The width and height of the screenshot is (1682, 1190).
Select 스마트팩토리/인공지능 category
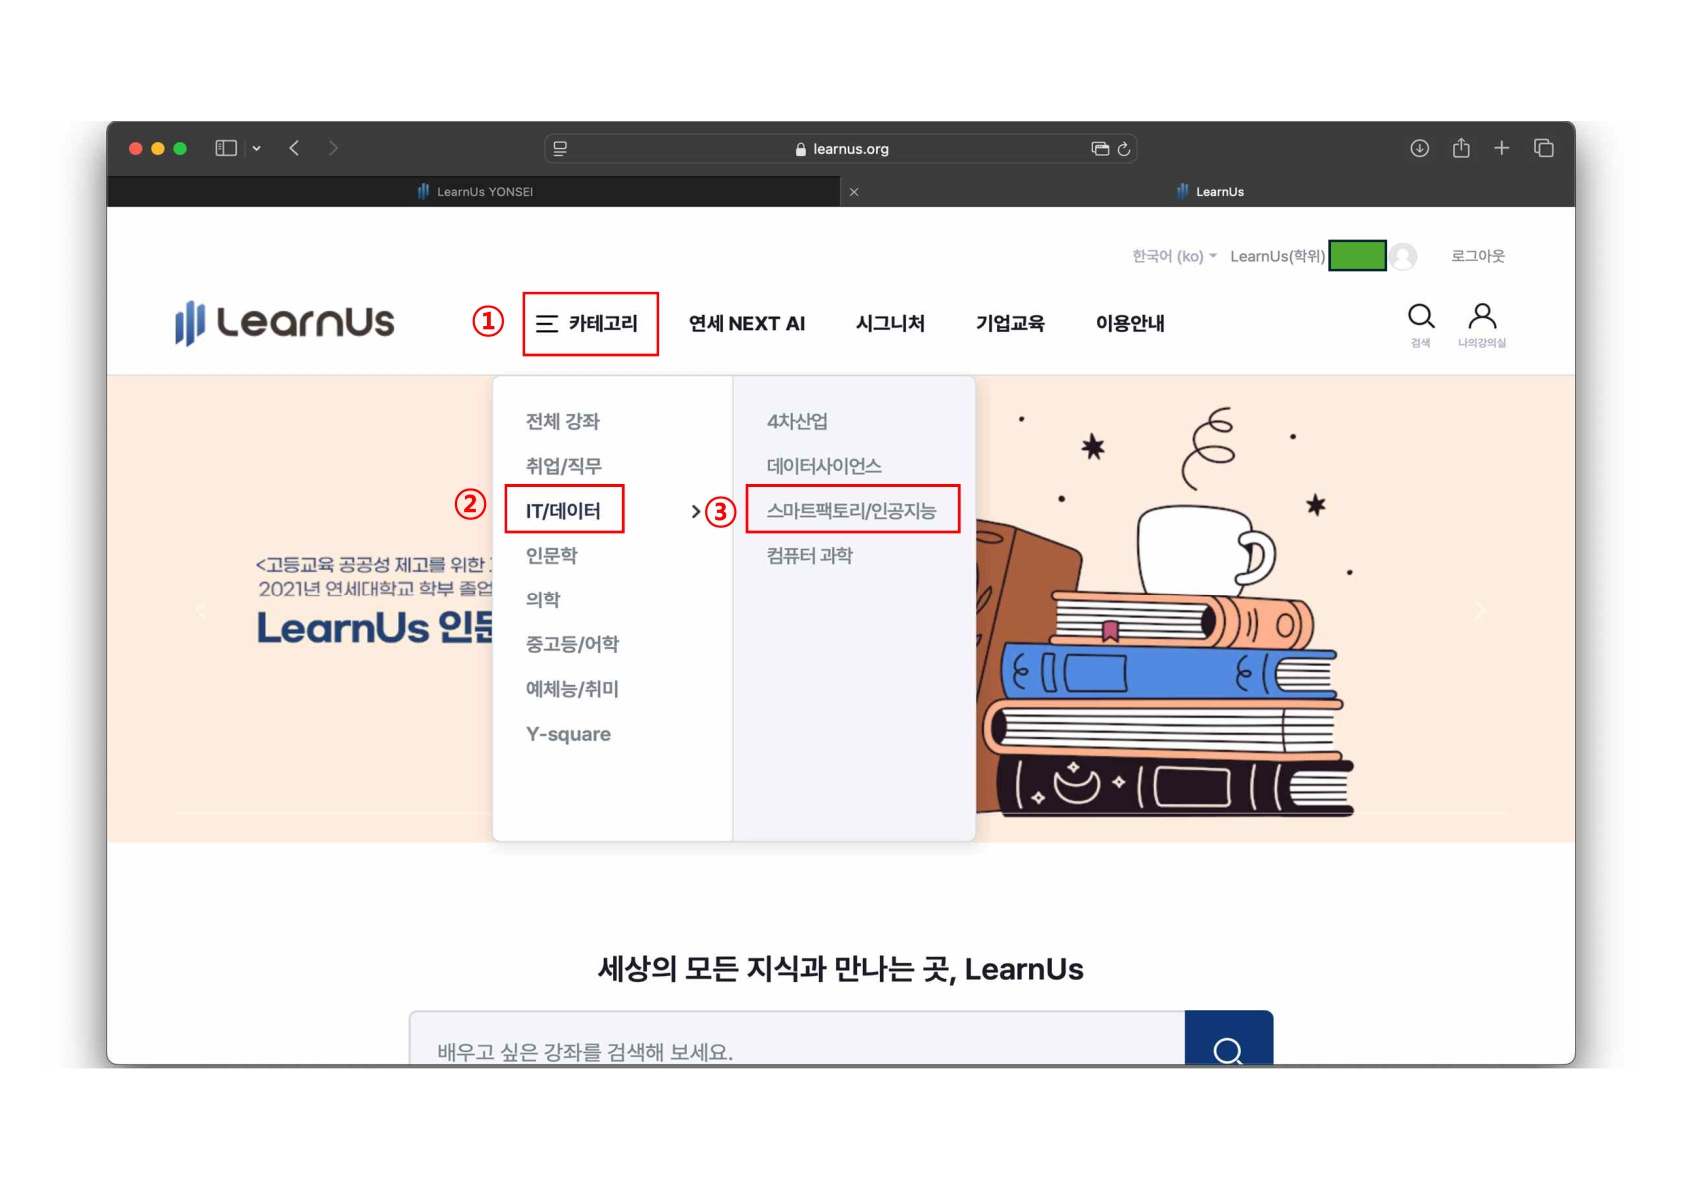(x=852, y=509)
